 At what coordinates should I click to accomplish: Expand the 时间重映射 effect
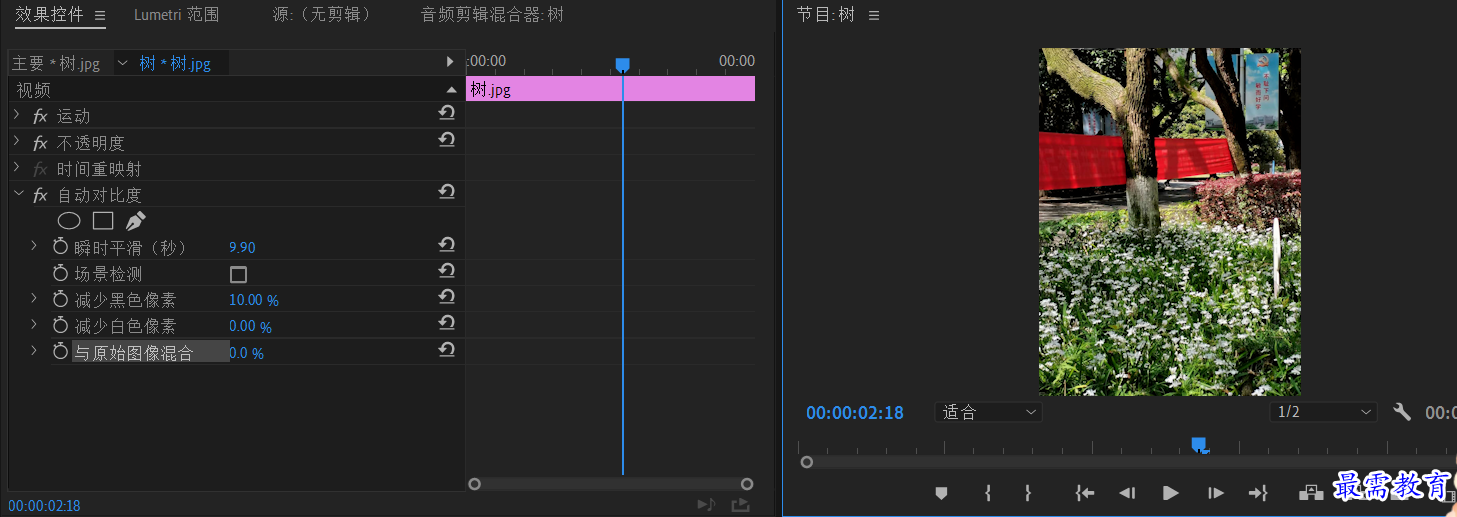coord(16,167)
